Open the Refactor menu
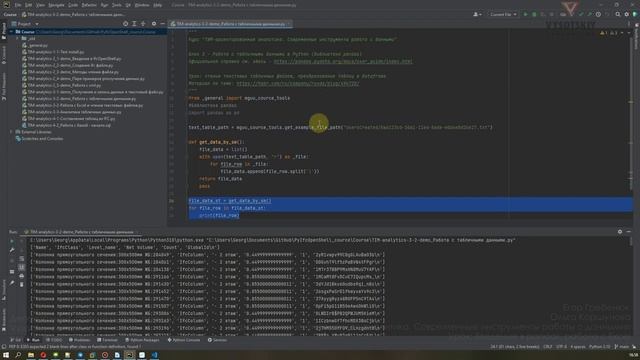The height and width of the screenshot is (360, 640). [89, 5]
